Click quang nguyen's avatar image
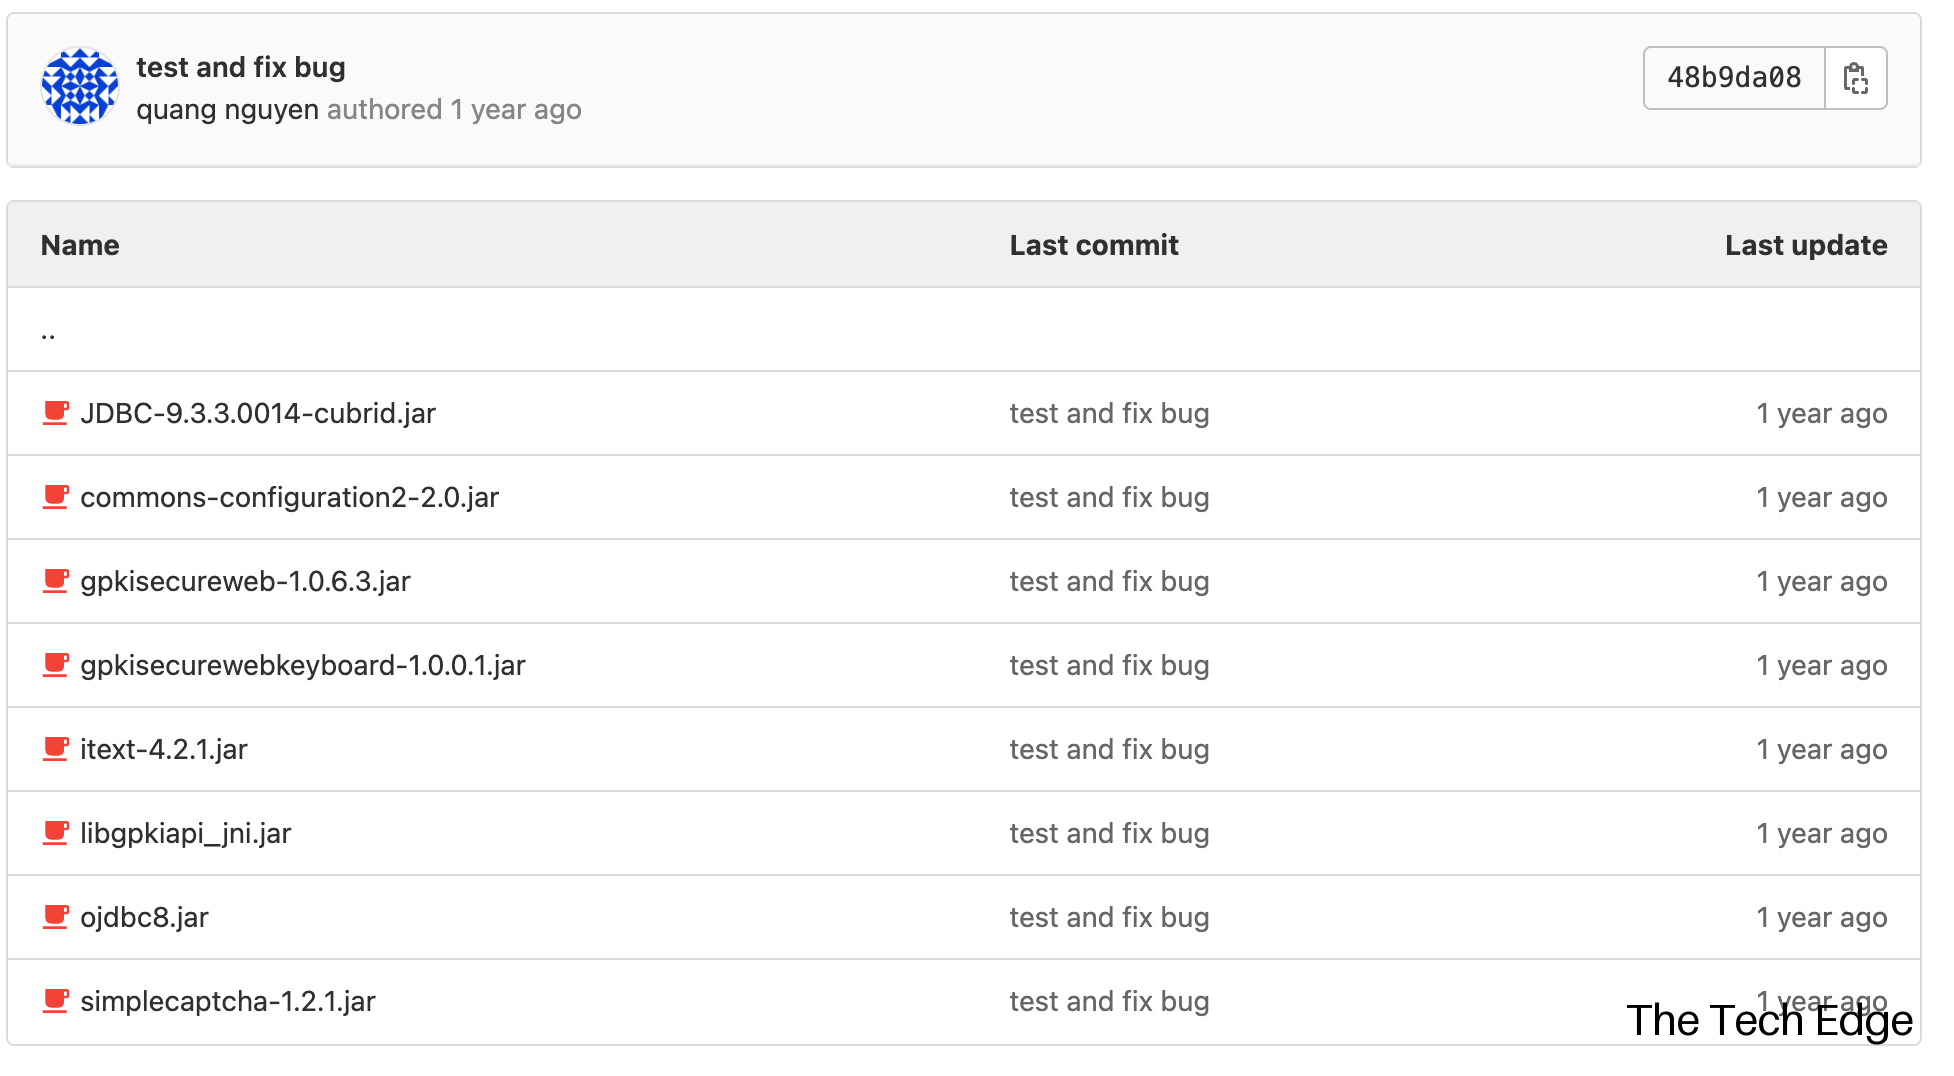This screenshot has width=1954, height=1076. pyautogui.click(x=80, y=87)
